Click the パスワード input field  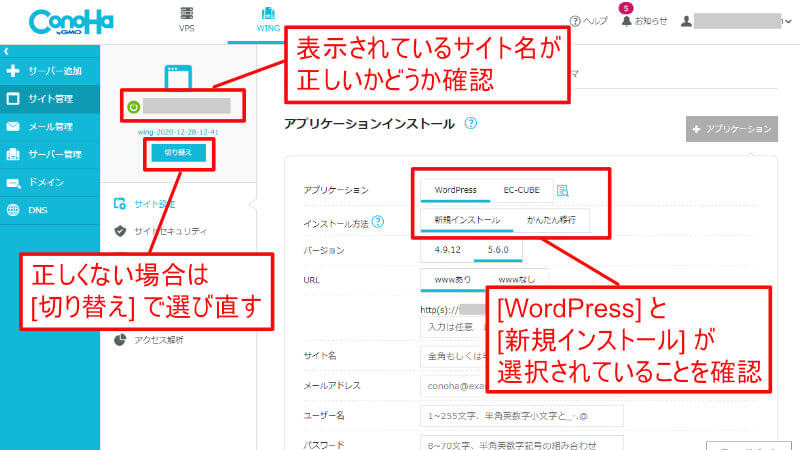(521, 443)
